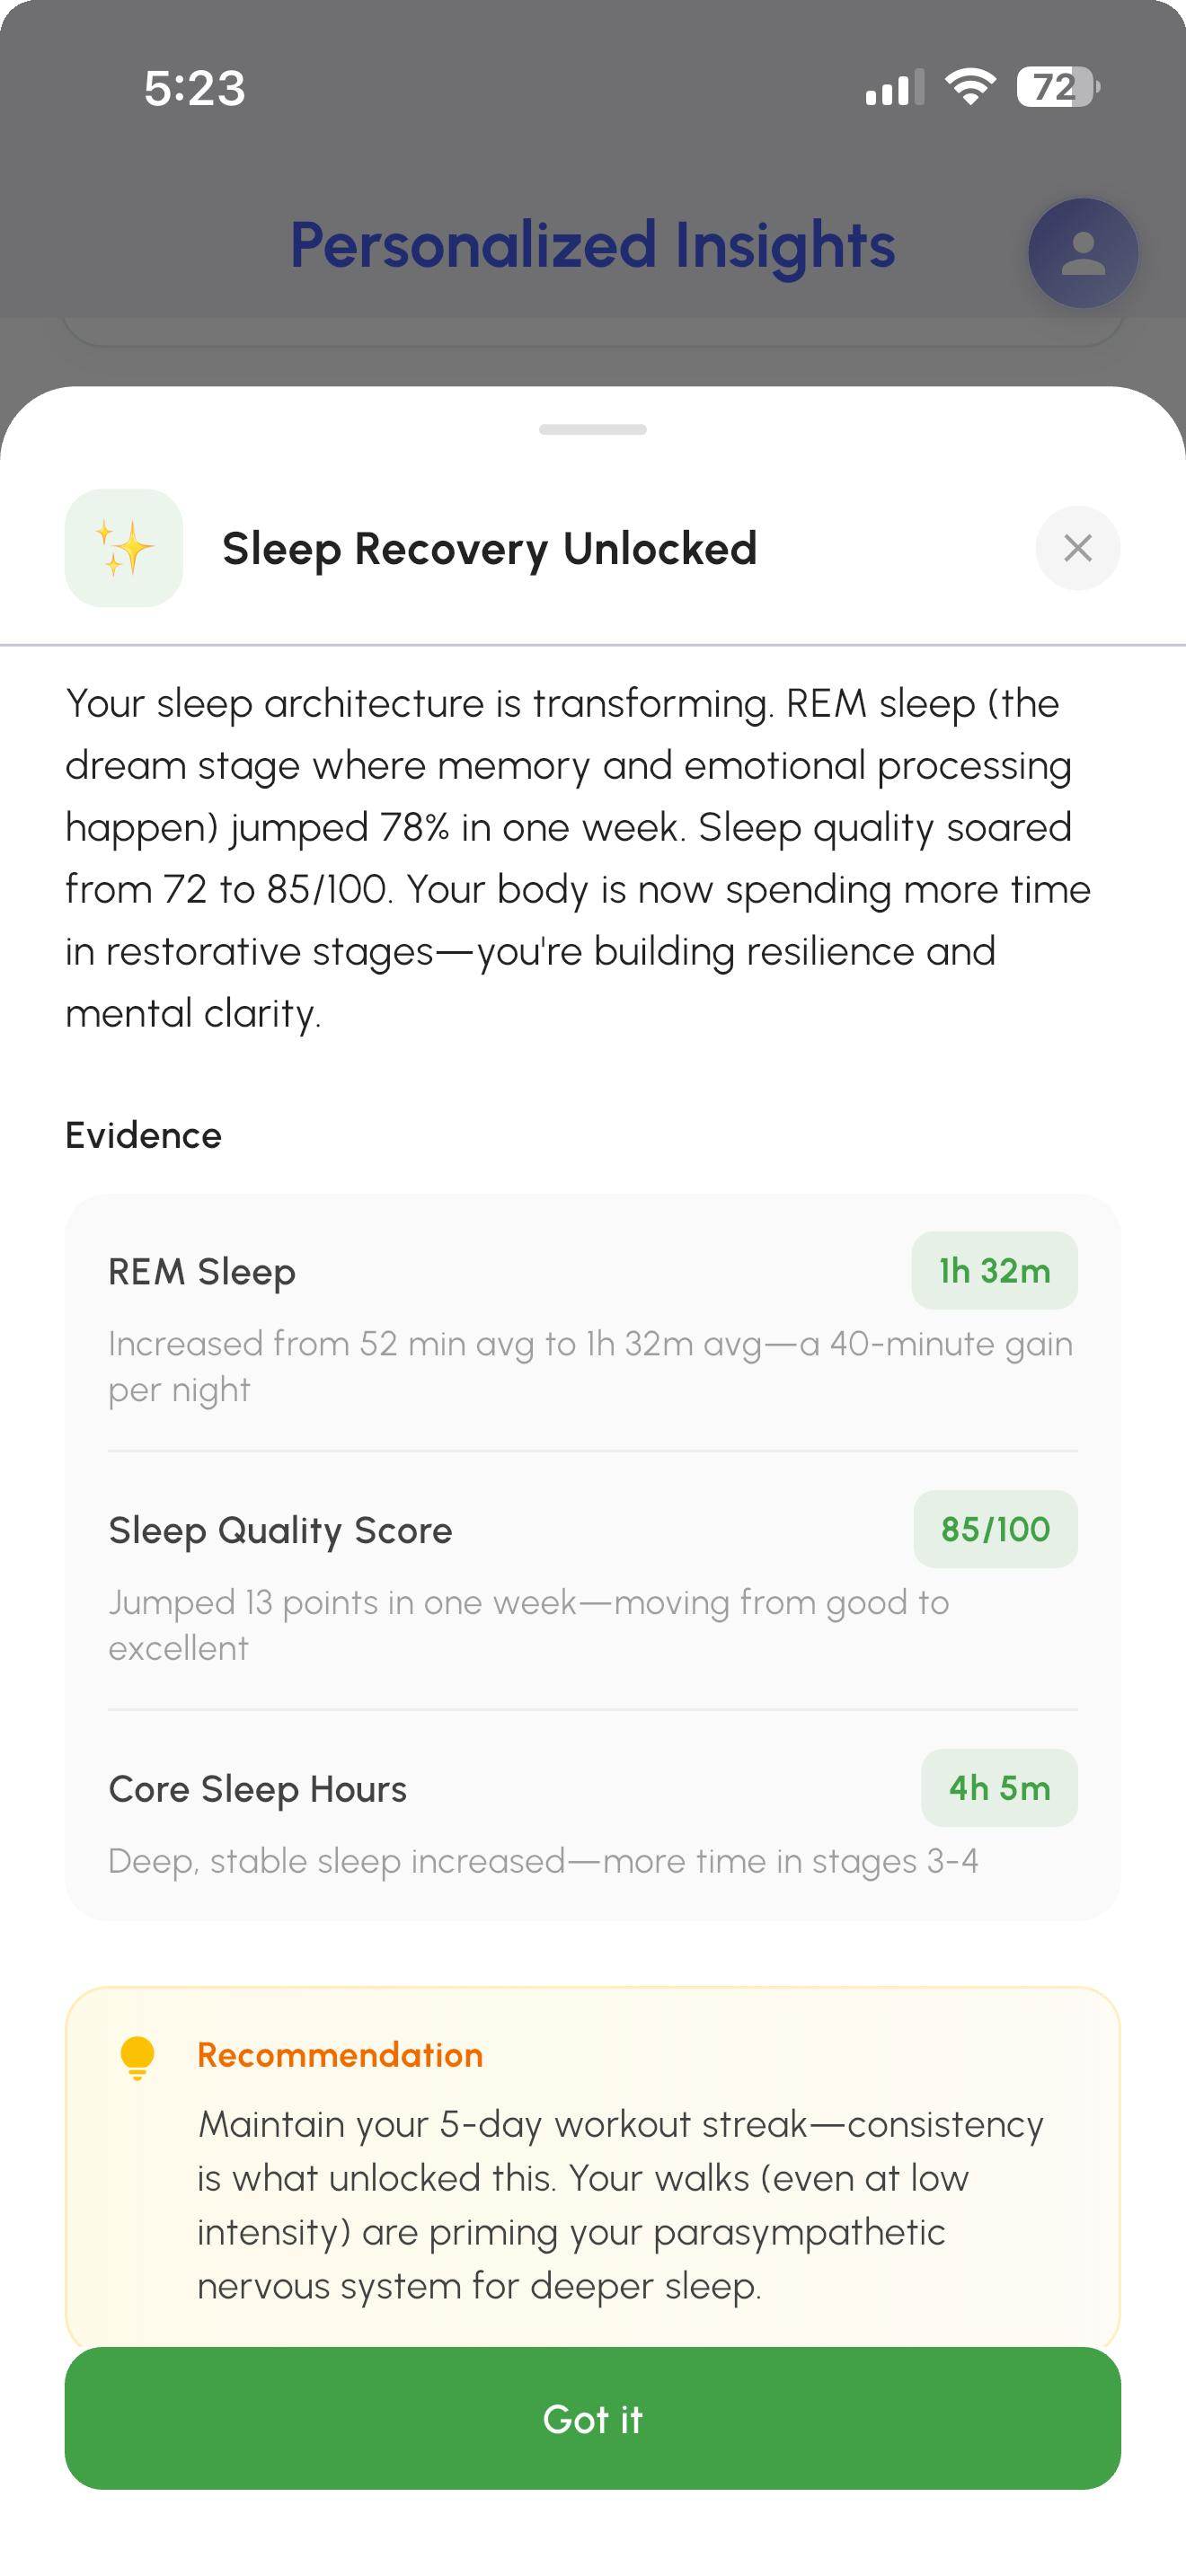This screenshot has width=1186, height=2576.
Task: Tap the 4h 5m core sleep badge
Action: (x=999, y=1787)
